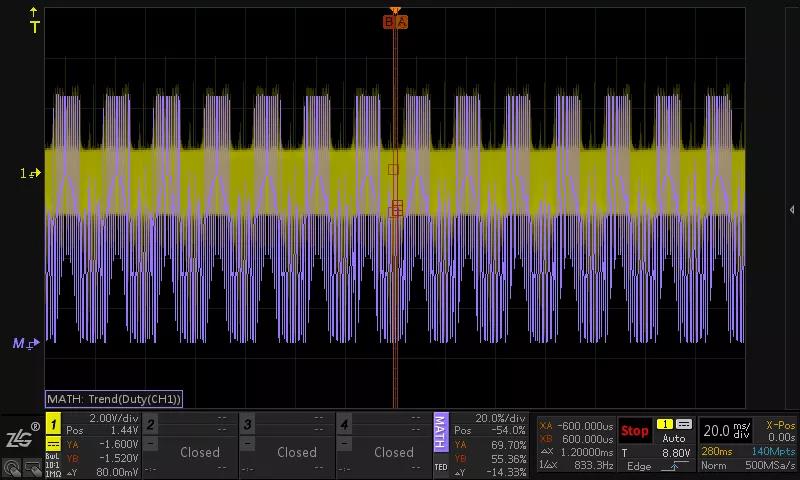Tap the single-finger touch mode icon

click(x=11, y=467)
